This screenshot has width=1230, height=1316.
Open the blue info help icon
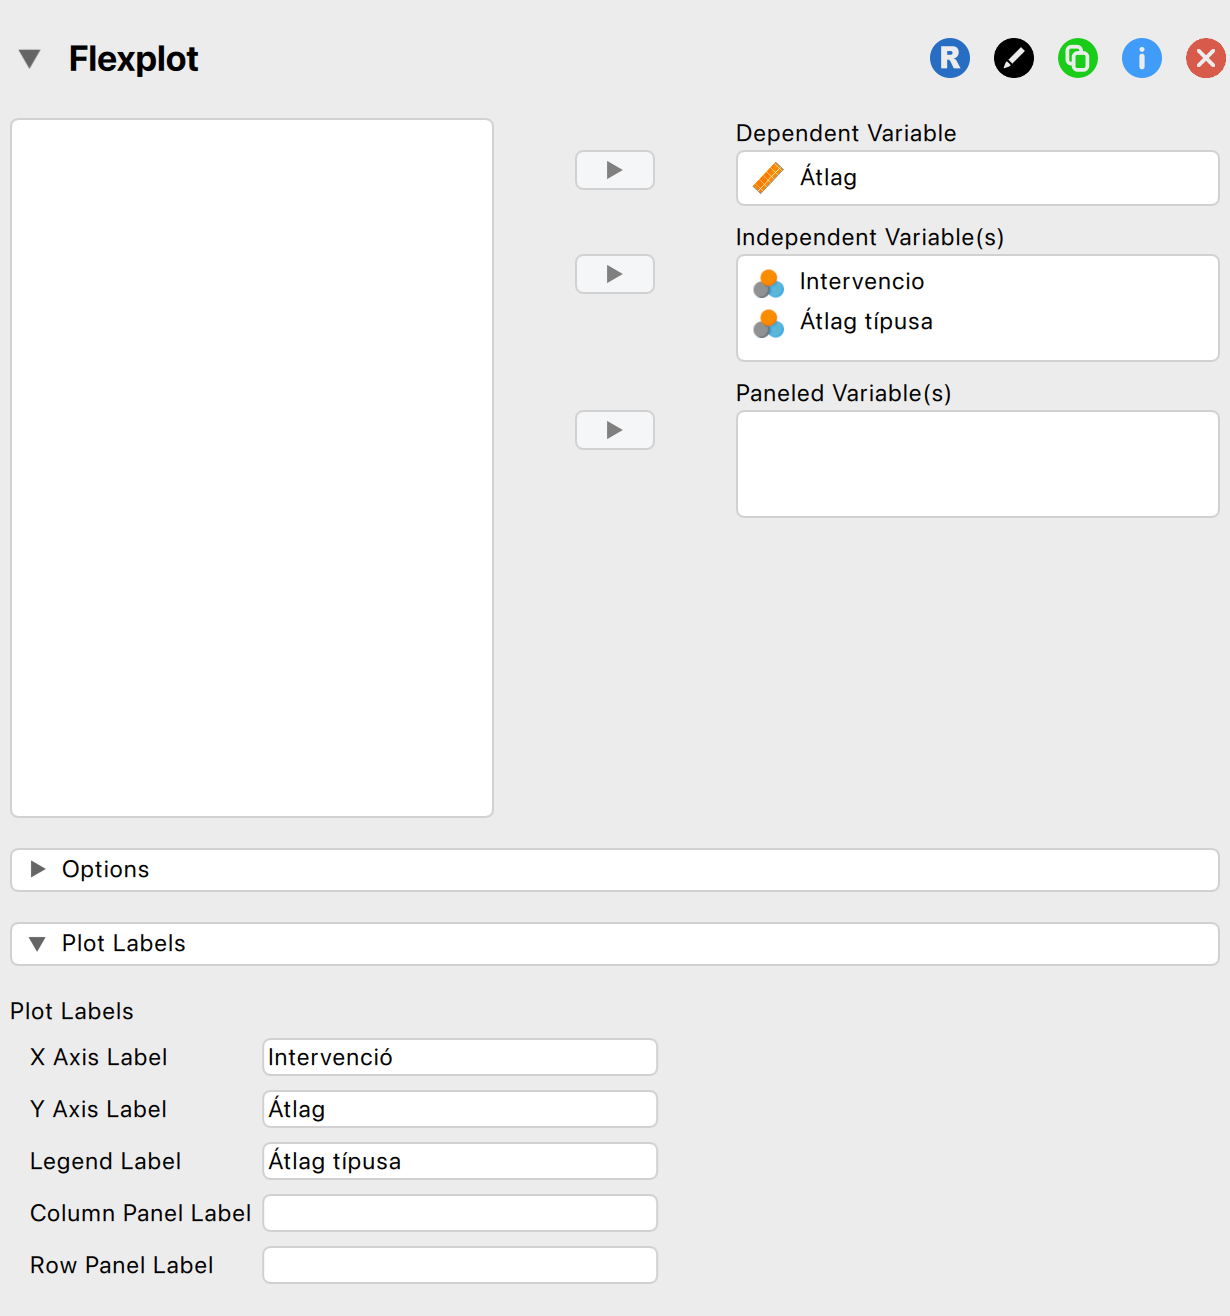pyautogui.click(x=1141, y=58)
